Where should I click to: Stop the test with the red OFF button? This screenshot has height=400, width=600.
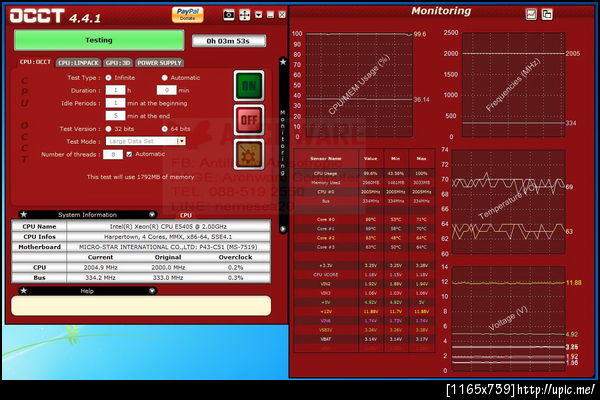[249, 120]
